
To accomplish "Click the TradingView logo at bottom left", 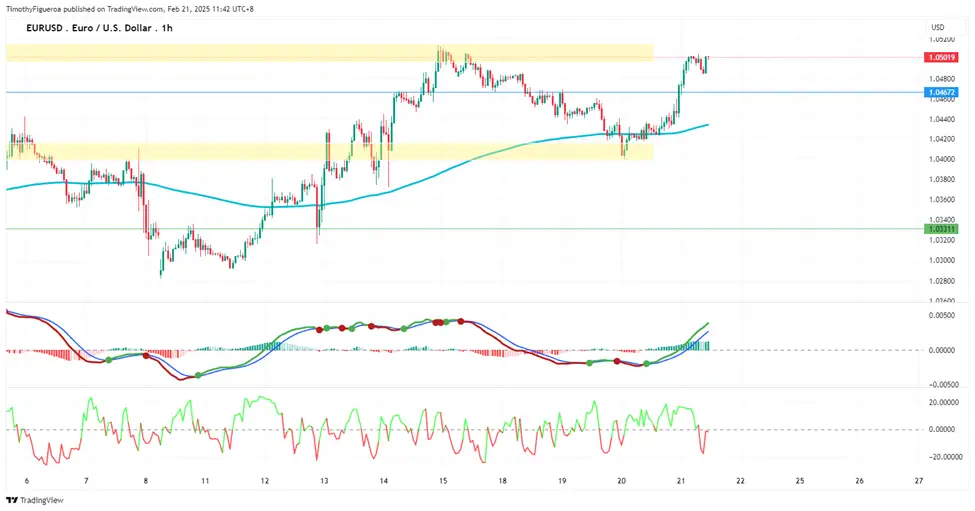I will [x=35, y=500].
